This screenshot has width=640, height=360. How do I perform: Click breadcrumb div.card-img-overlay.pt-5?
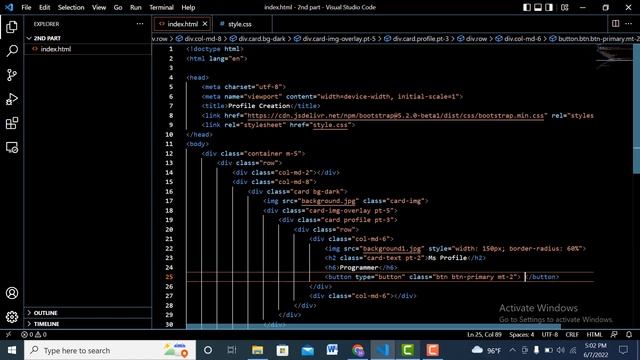[x=339, y=39]
